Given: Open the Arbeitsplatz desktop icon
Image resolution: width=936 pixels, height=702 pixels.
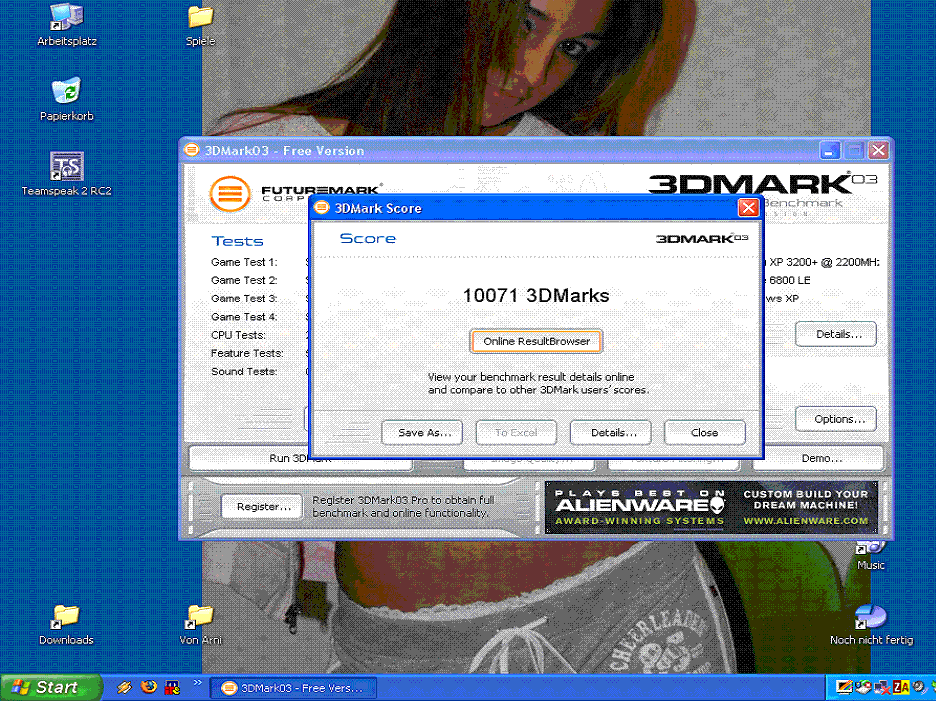Looking at the screenshot, I should [x=66, y=25].
